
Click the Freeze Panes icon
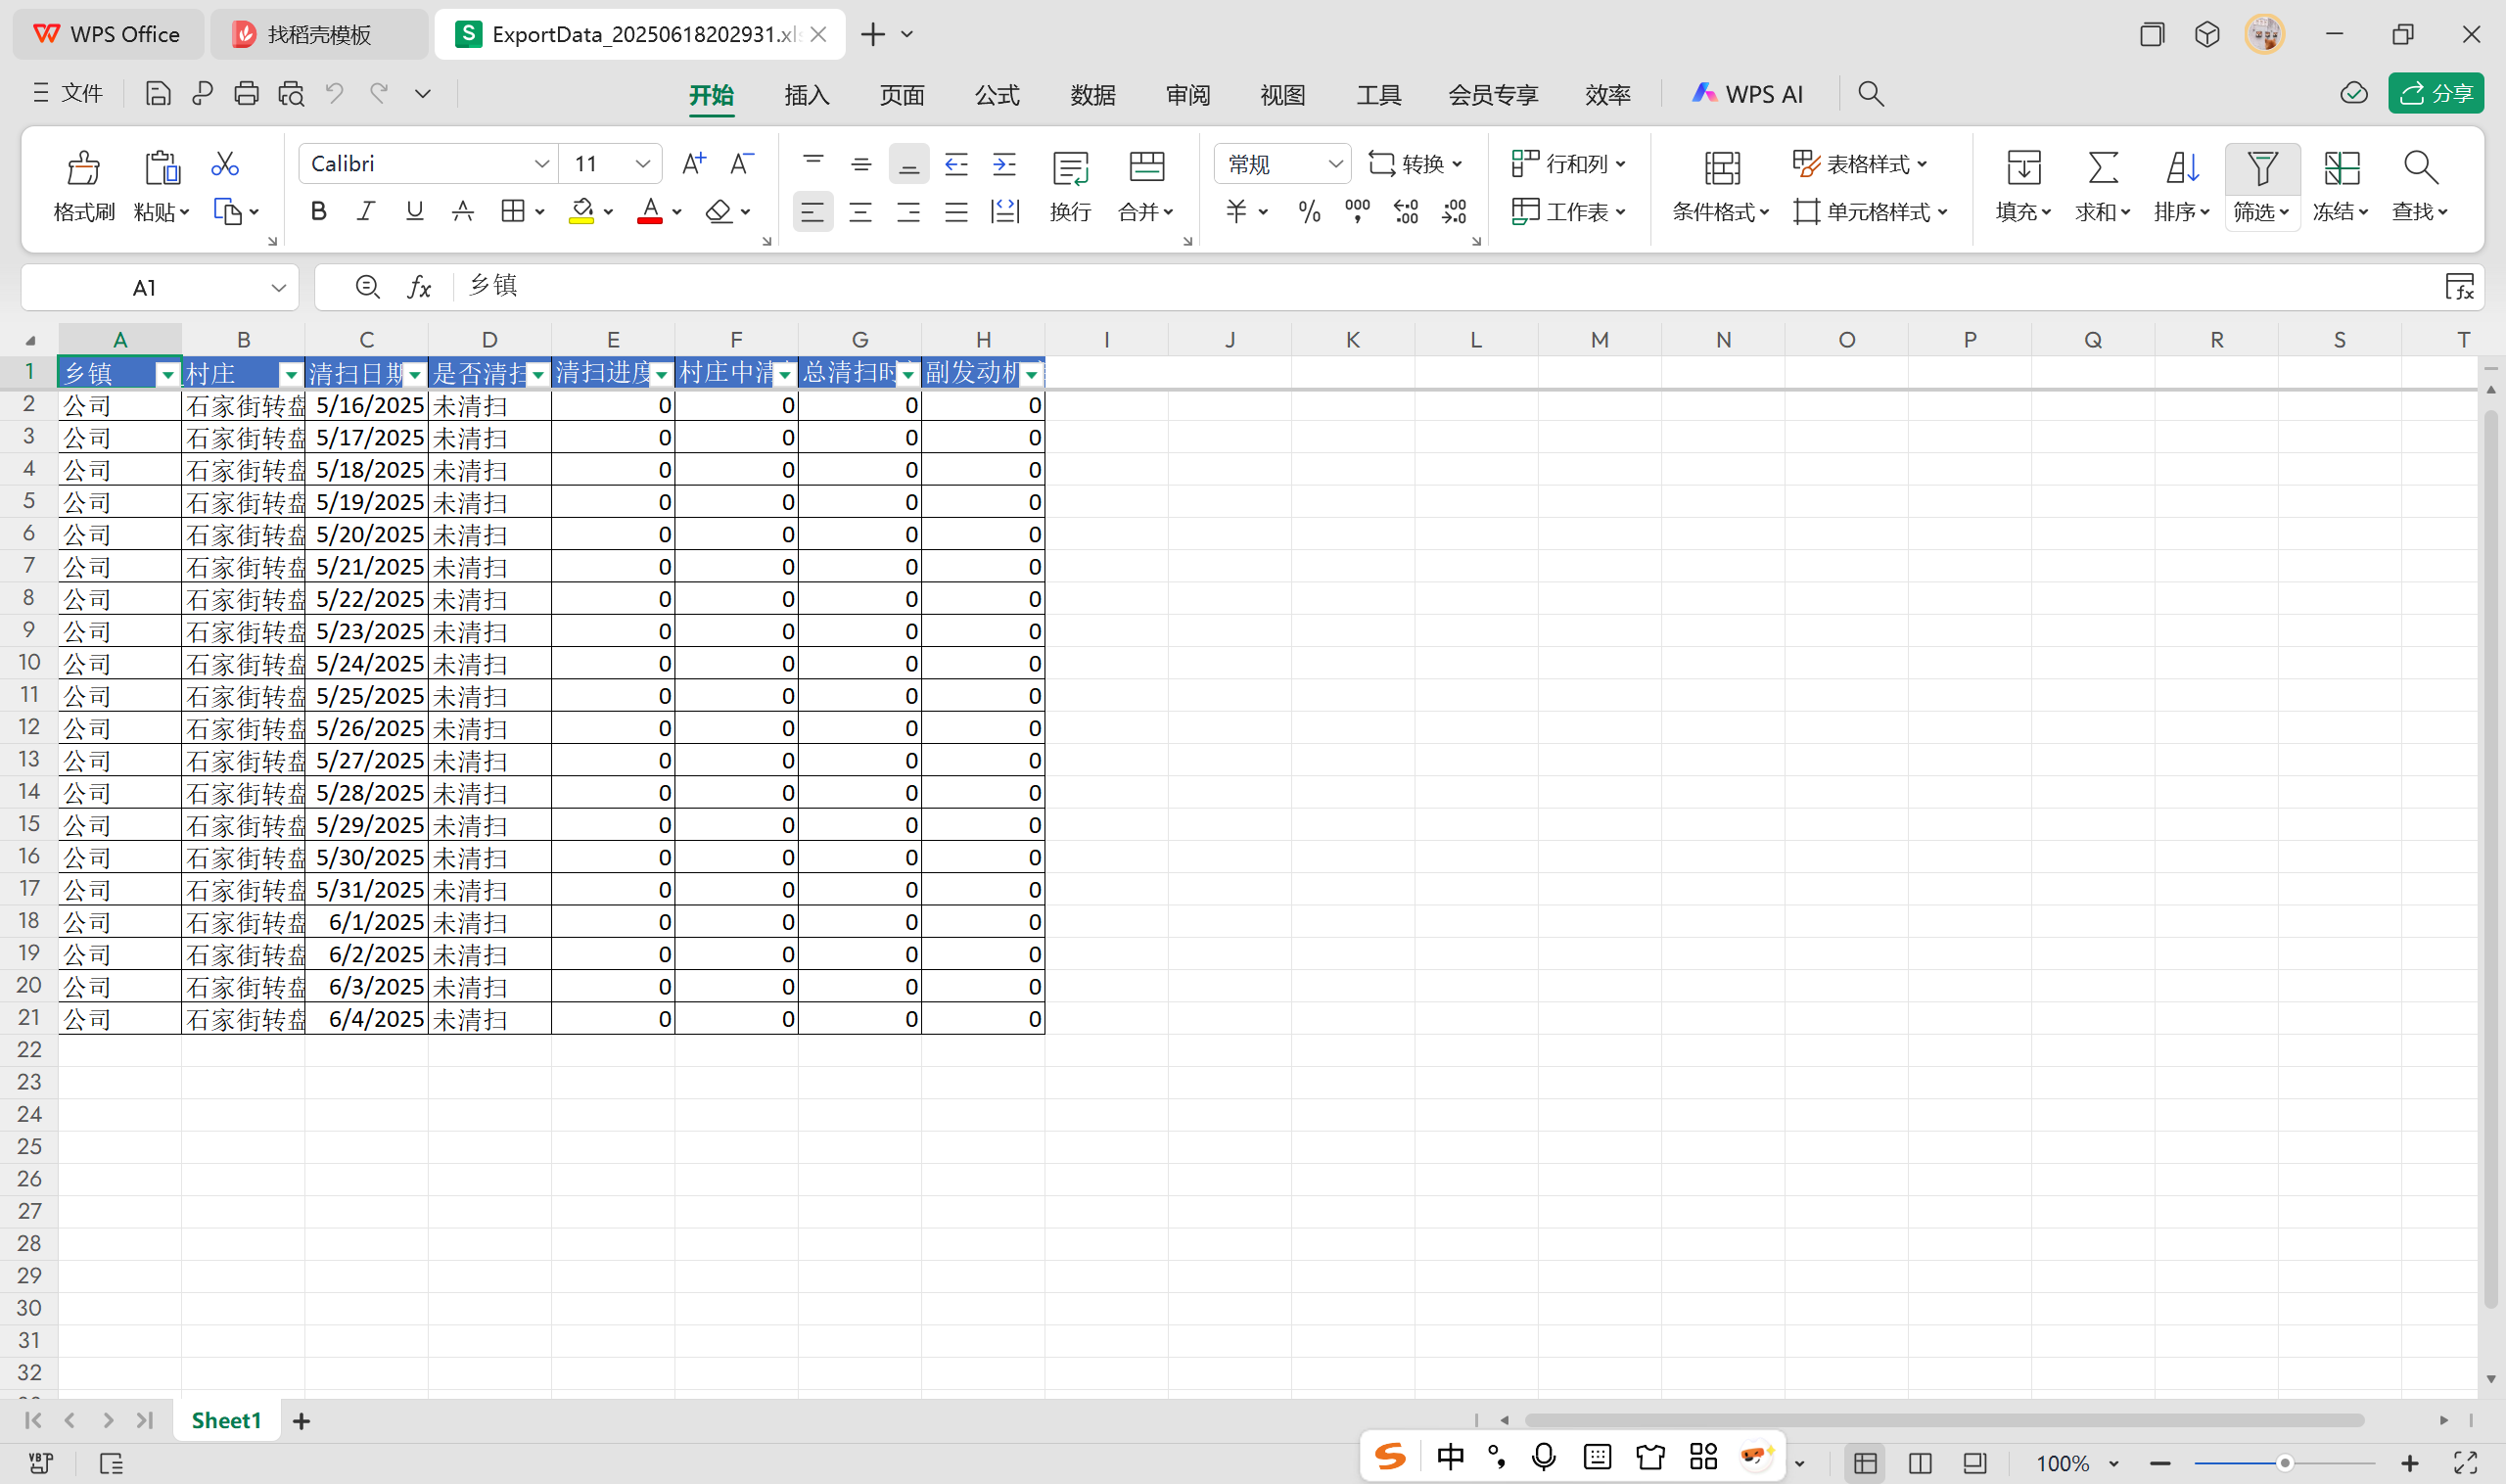[2341, 168]
